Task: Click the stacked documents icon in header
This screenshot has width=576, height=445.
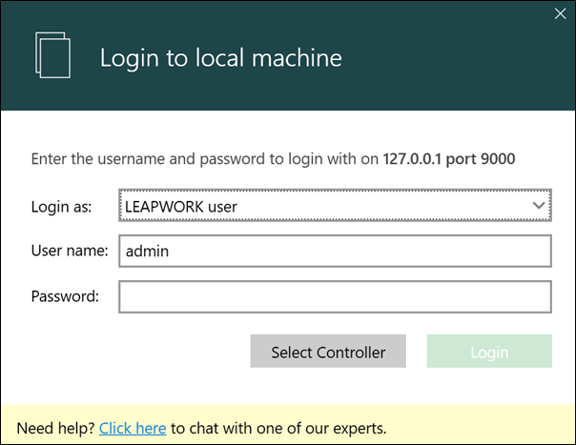Action: click(x=53, y=55)
